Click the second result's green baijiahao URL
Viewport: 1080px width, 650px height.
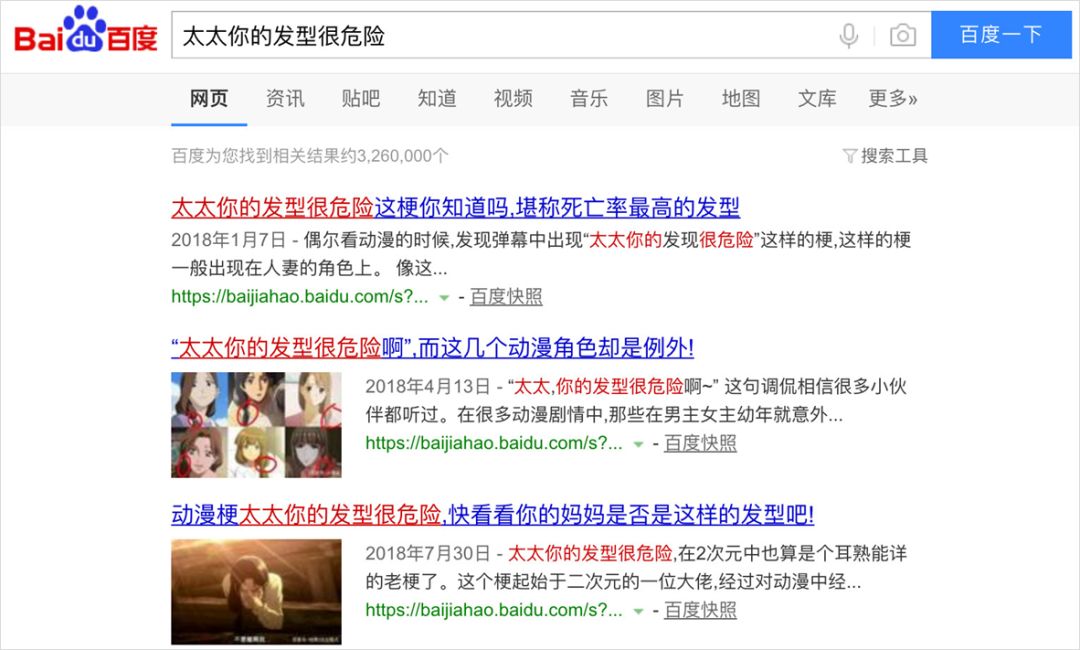pos(494,443)
